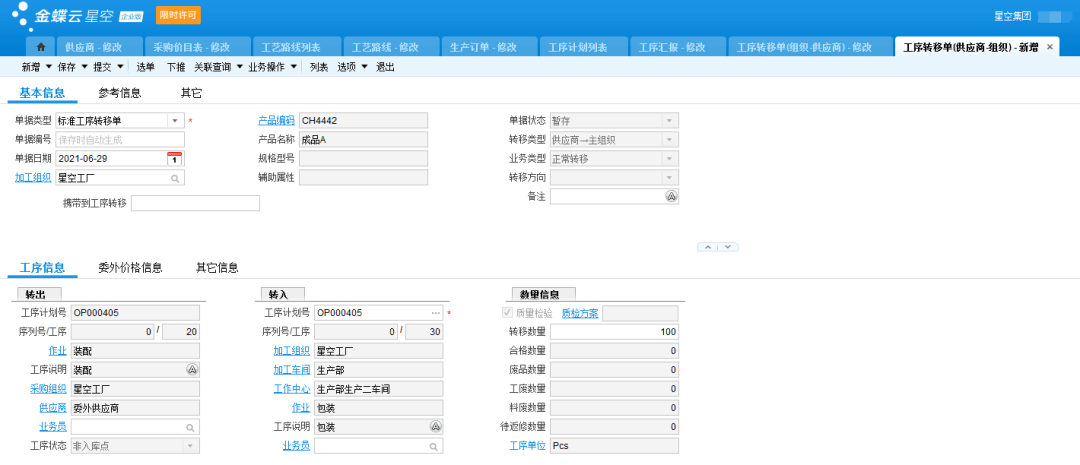Search 加工组织 via magnifier icon in 基本信息
The image size is (1080, 465).
(176, 178)
